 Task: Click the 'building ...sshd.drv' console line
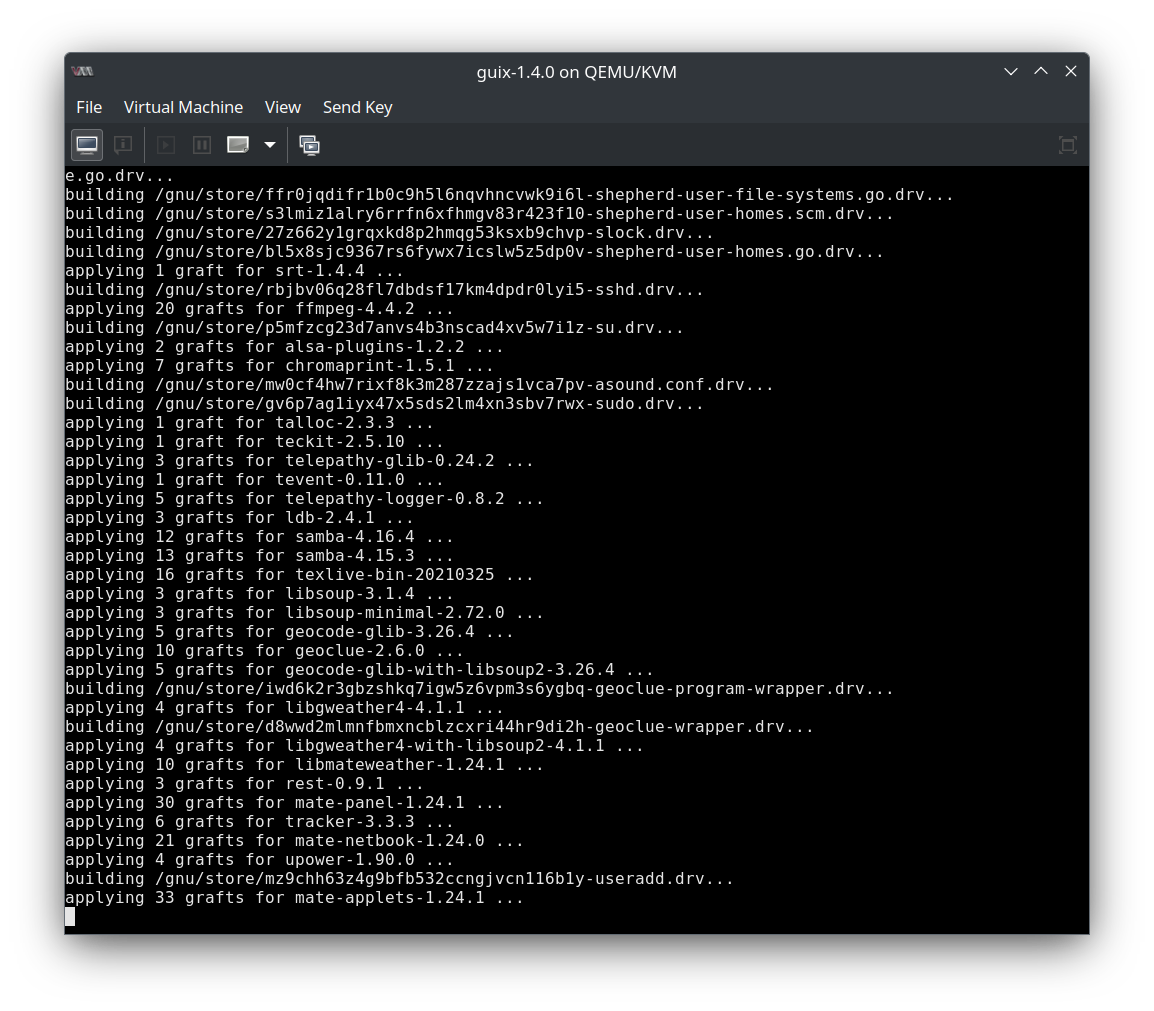384,290
